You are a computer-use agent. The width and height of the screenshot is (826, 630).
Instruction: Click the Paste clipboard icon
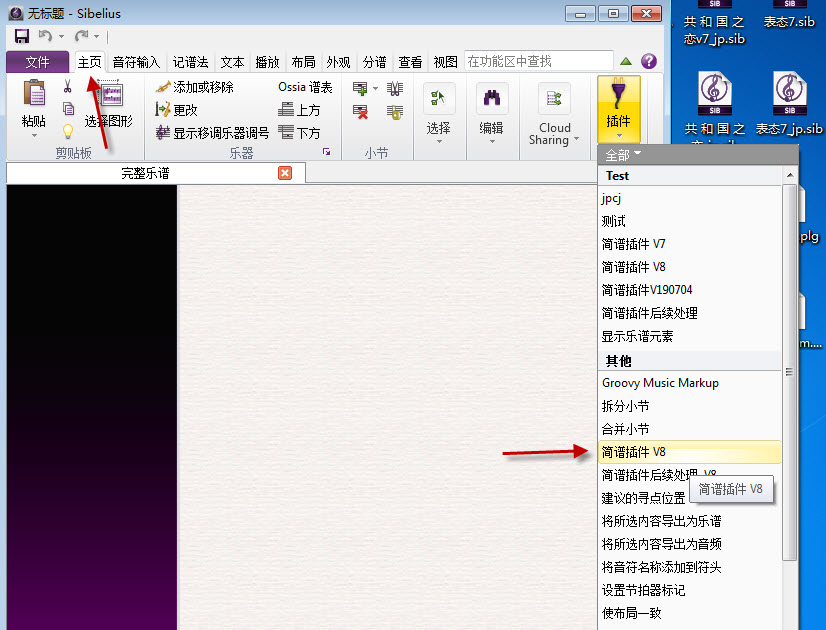point(33,97)
